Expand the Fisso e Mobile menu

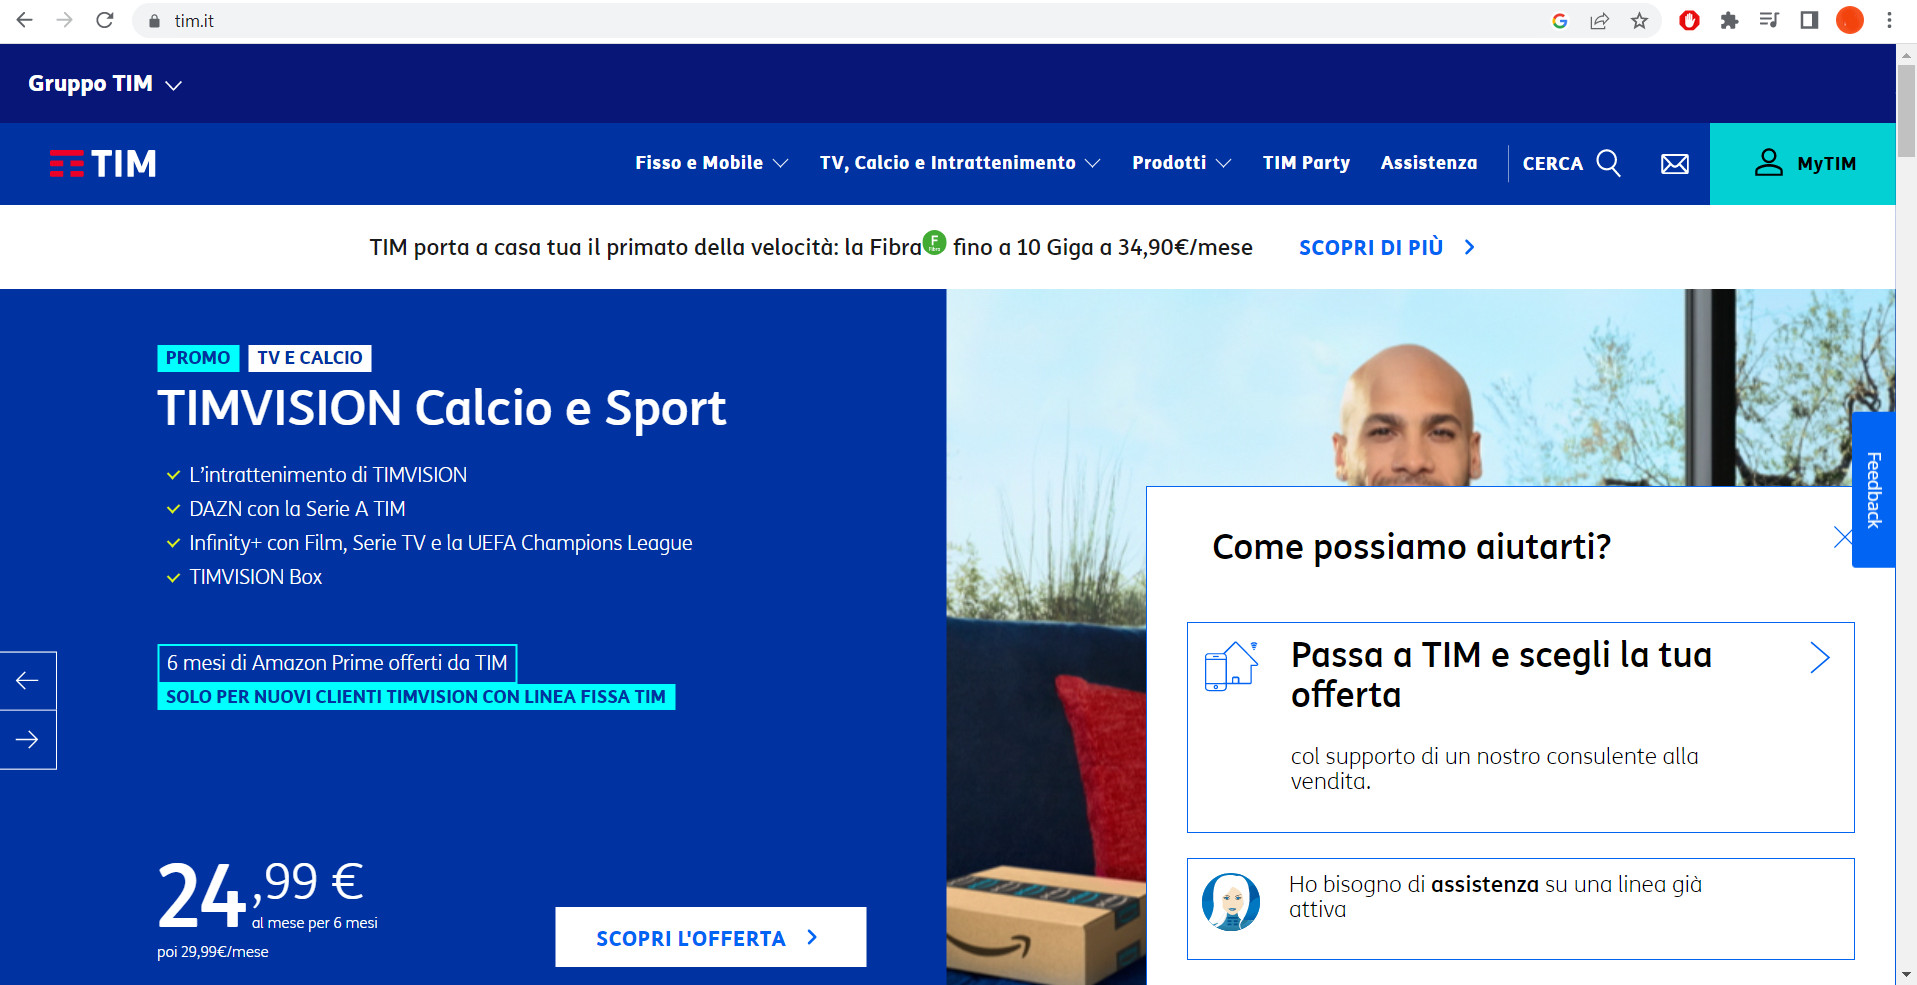pyautogui.click(x=711, y=163)
